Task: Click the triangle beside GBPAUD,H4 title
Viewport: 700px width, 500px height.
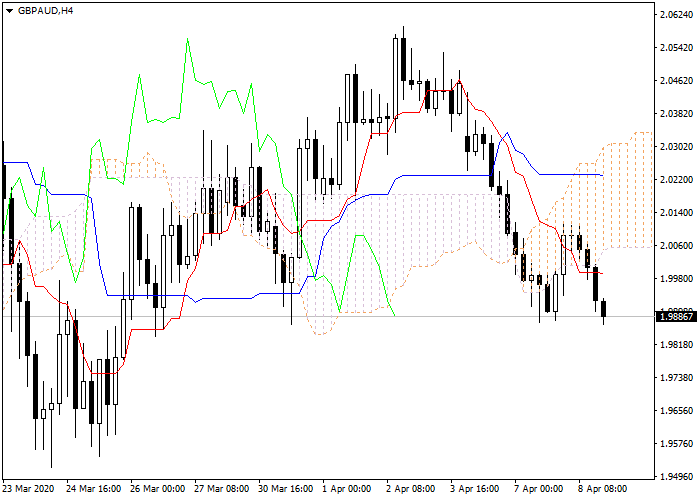Action: (10, 11)
